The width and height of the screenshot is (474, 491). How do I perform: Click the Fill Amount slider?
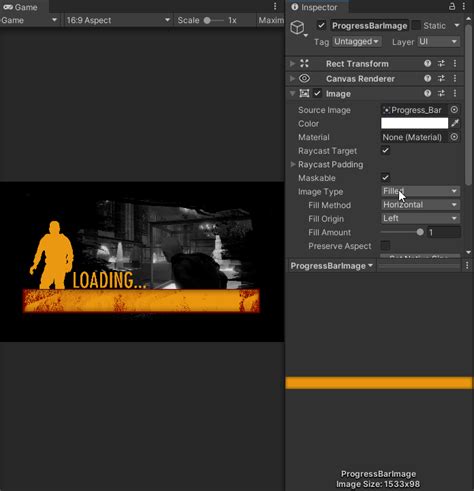point(402,232)
